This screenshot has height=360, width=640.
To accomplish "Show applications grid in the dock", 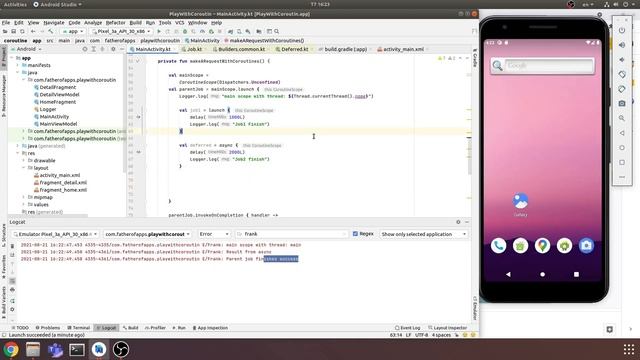I will (629, 349).
